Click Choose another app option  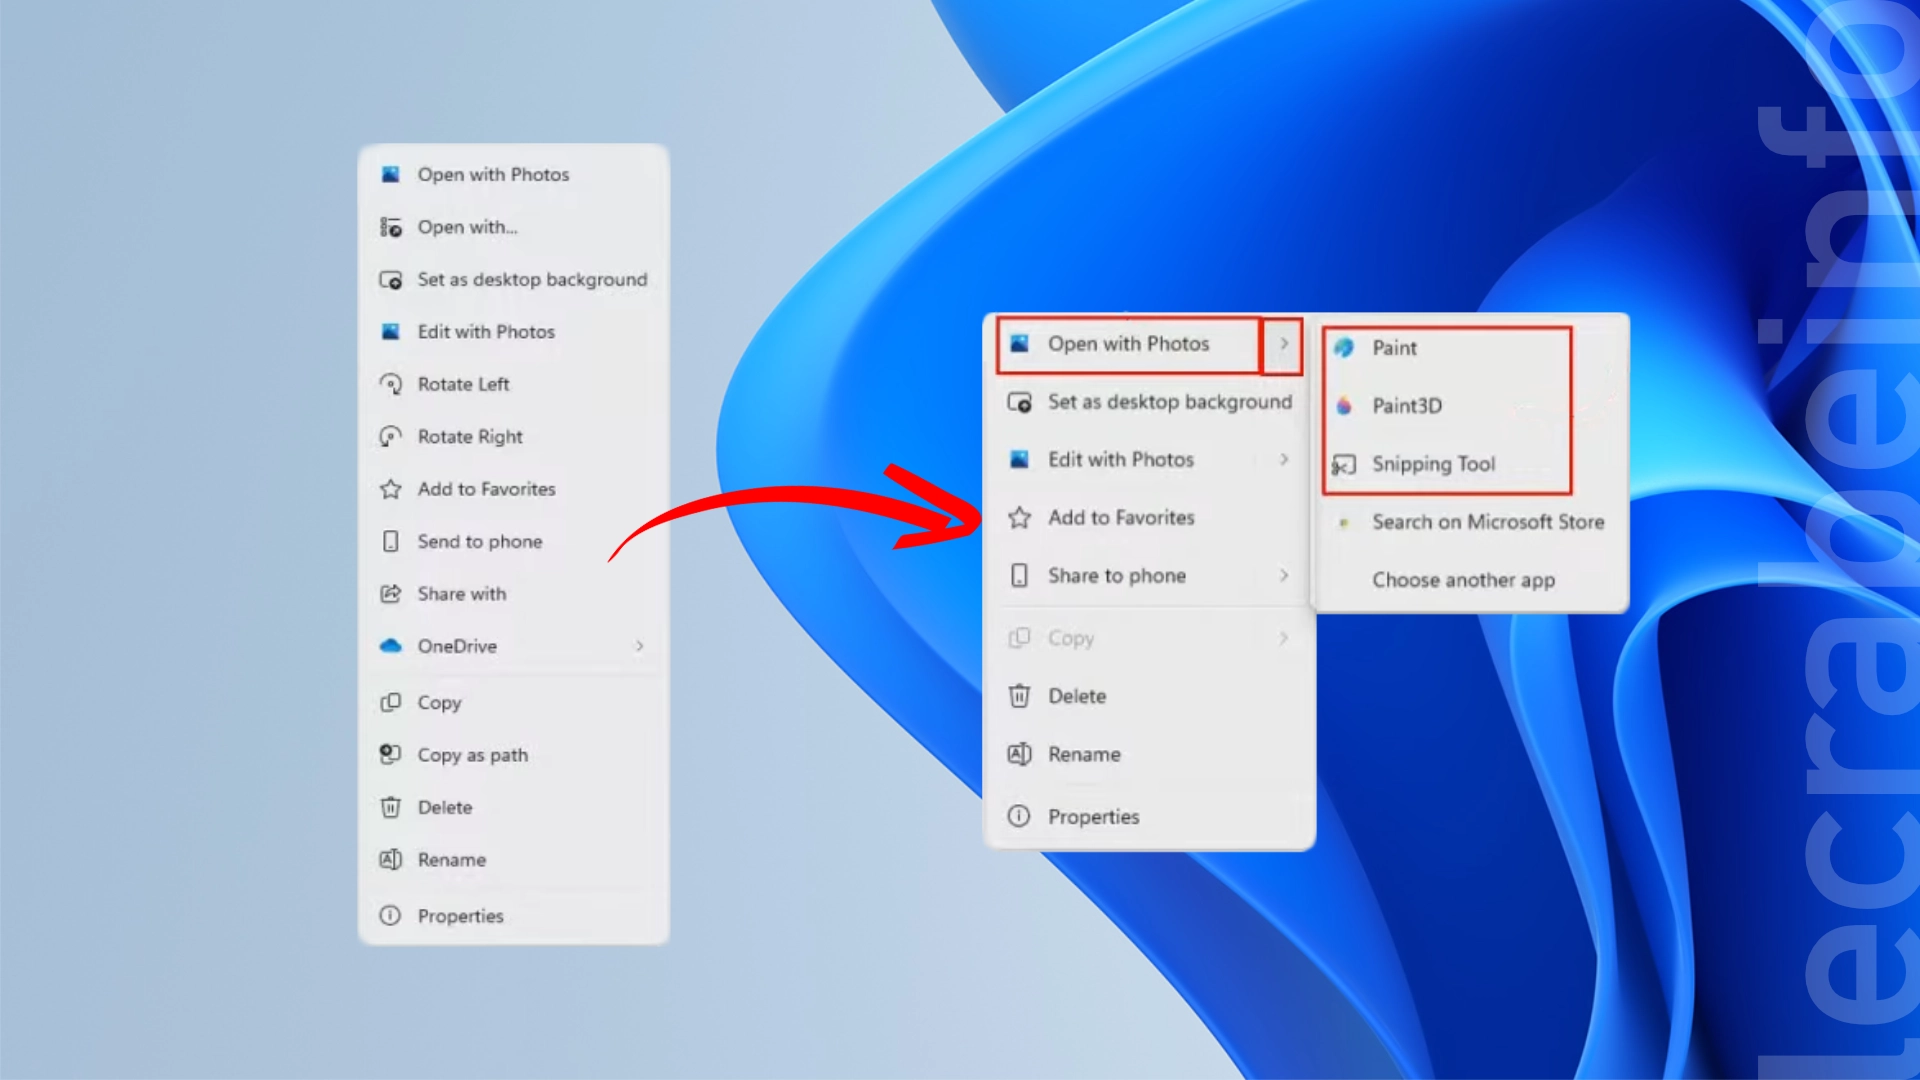click(1463, 580)
